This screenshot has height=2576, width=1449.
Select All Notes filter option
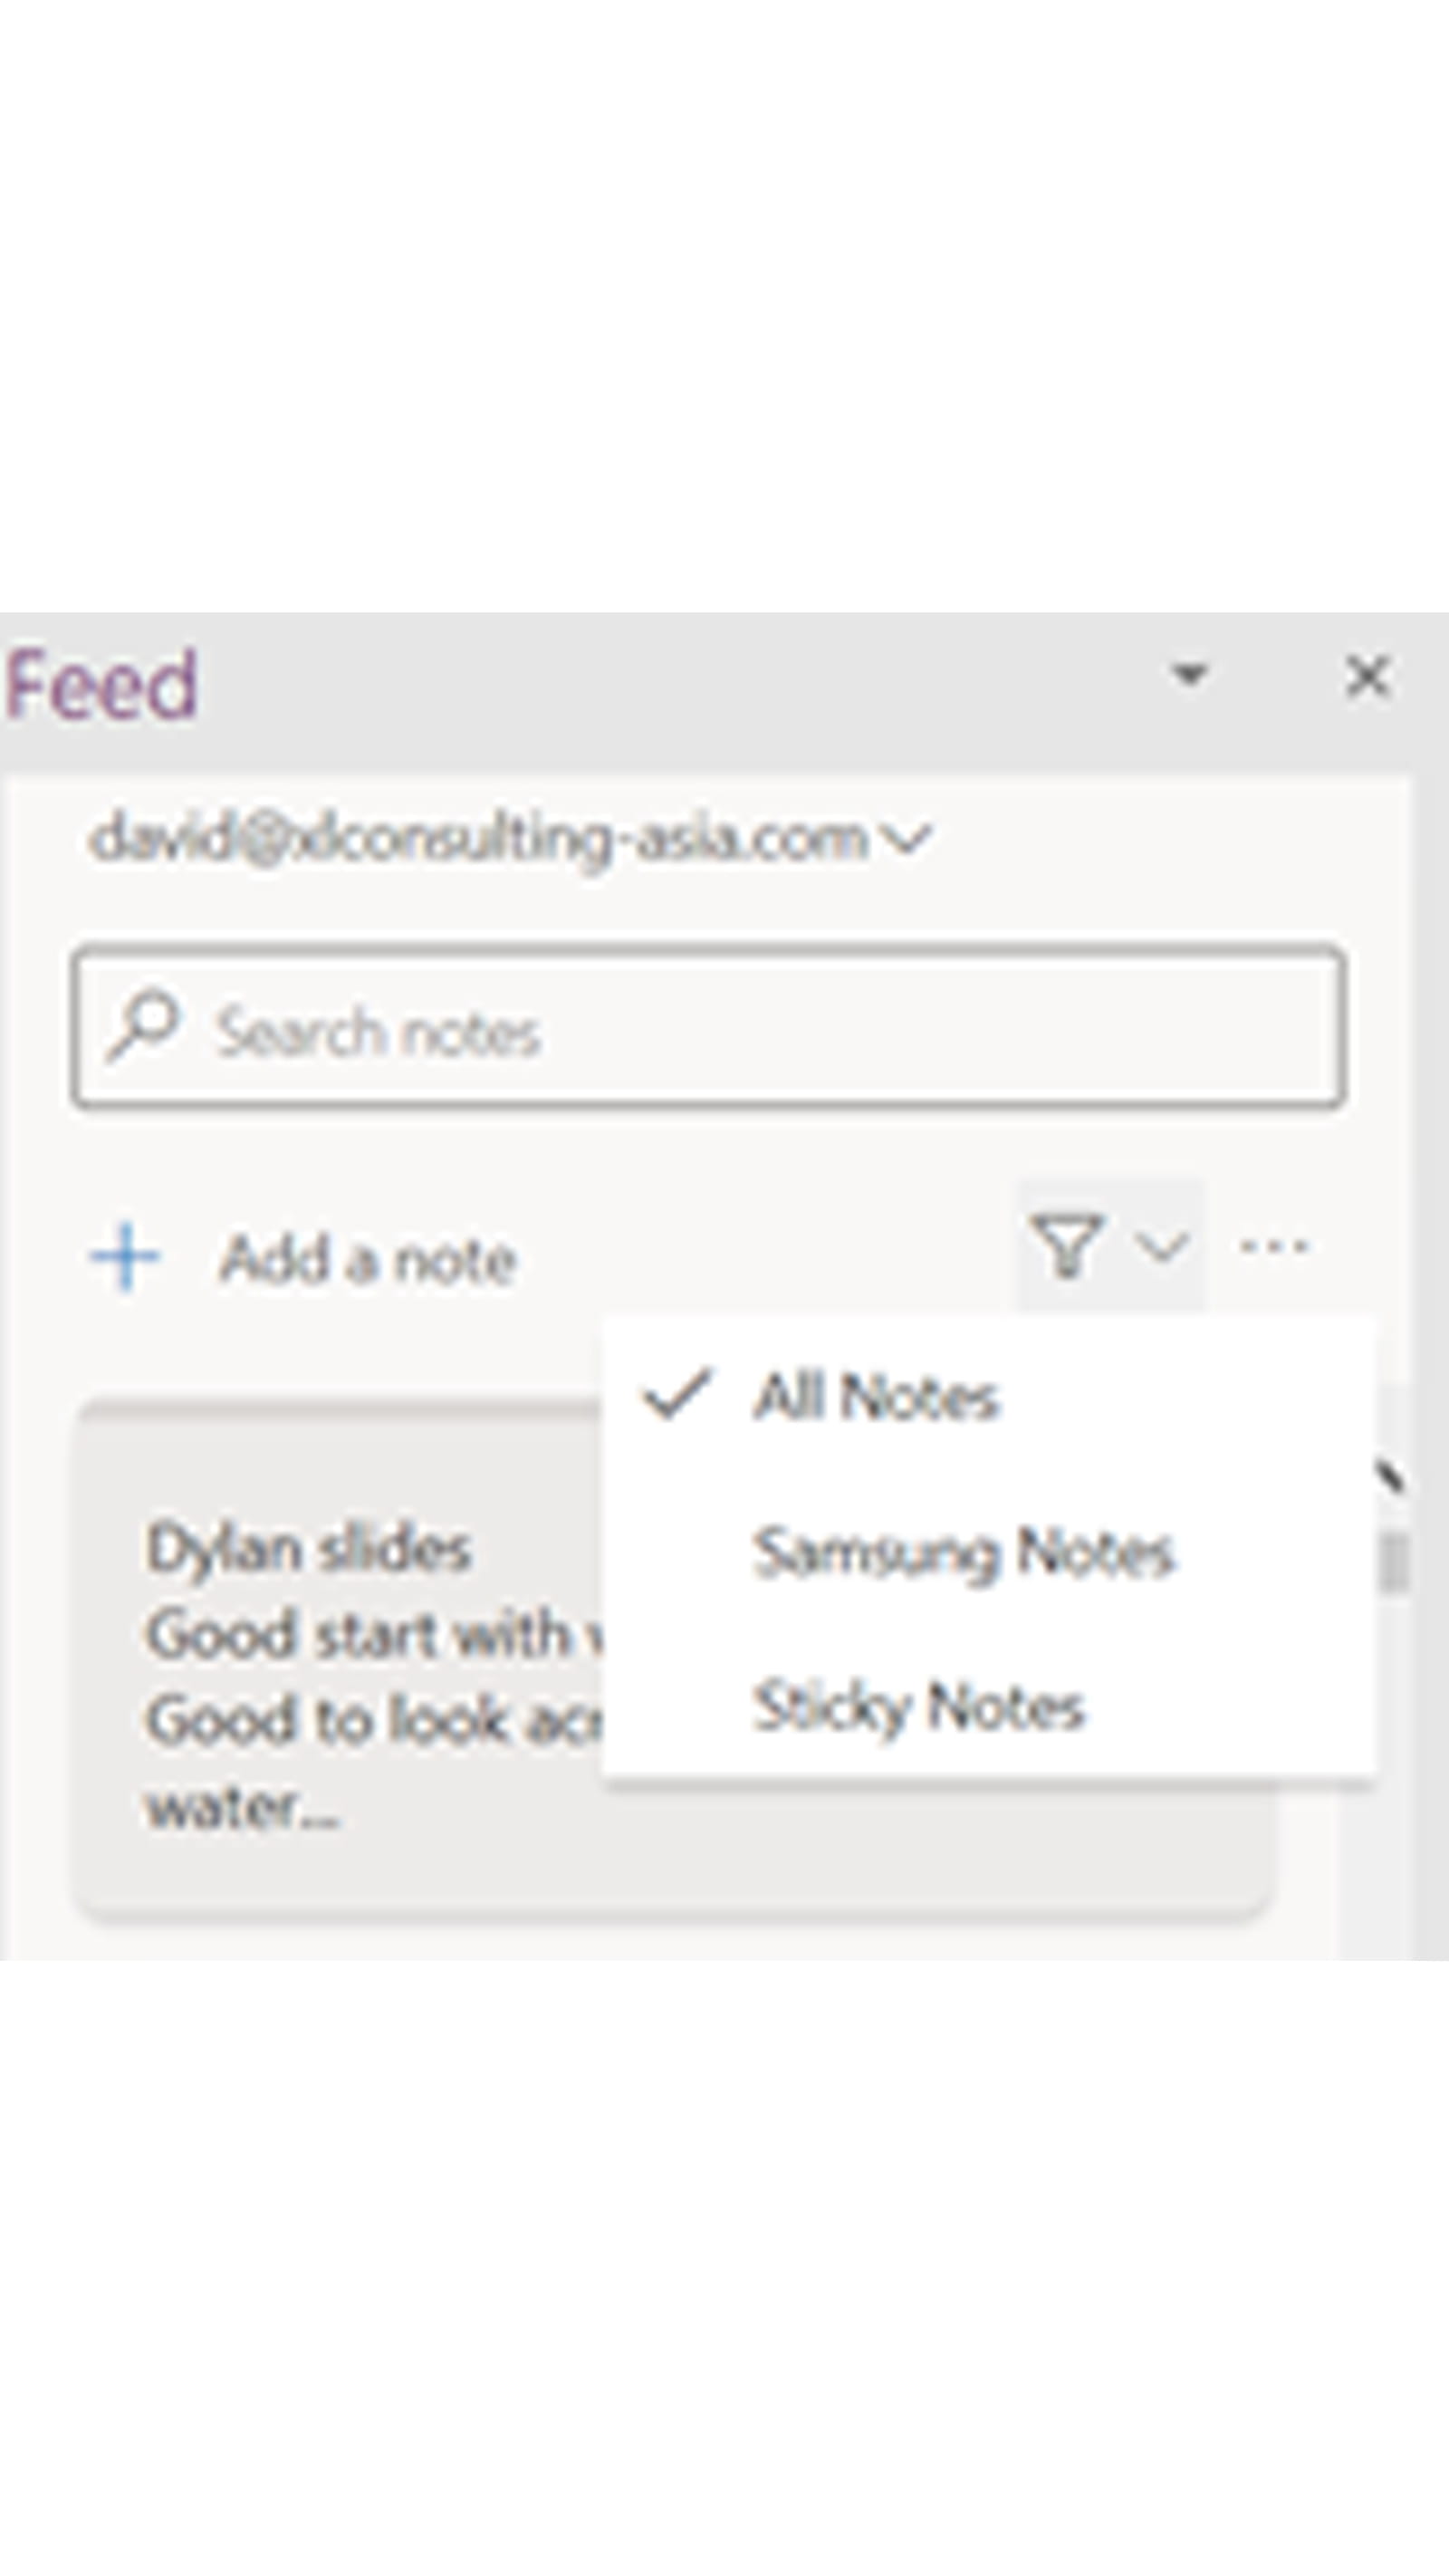pyautogui.click(x=875, y=1396)
